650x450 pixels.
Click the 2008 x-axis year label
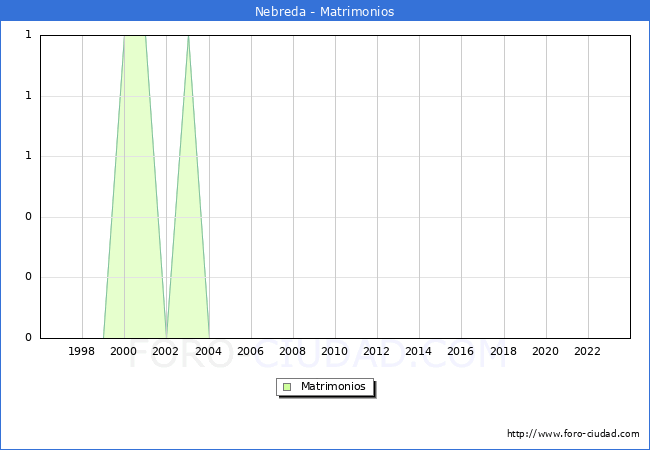[292, 351]
